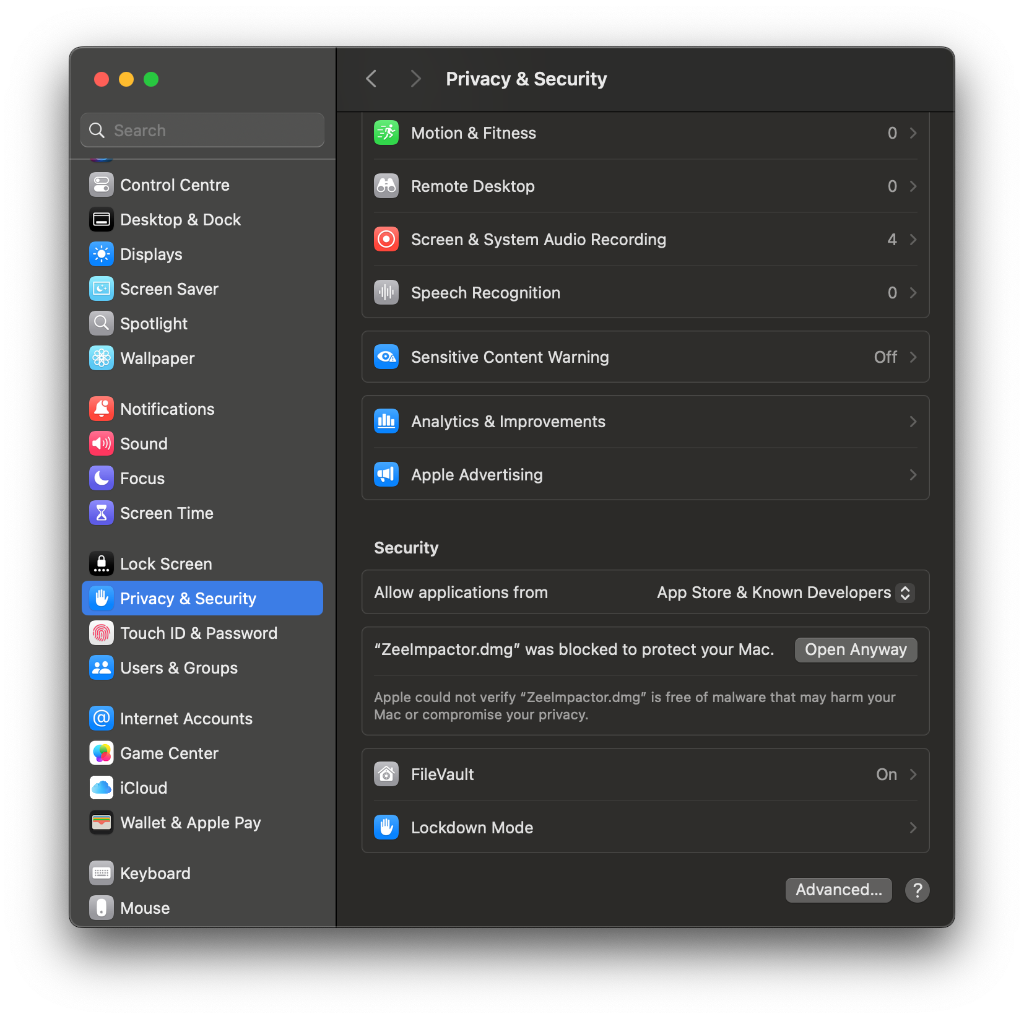The image size is (1024, 1019).
Task: Expand Speech Recognition row chevron
Action: coord(913,293)
